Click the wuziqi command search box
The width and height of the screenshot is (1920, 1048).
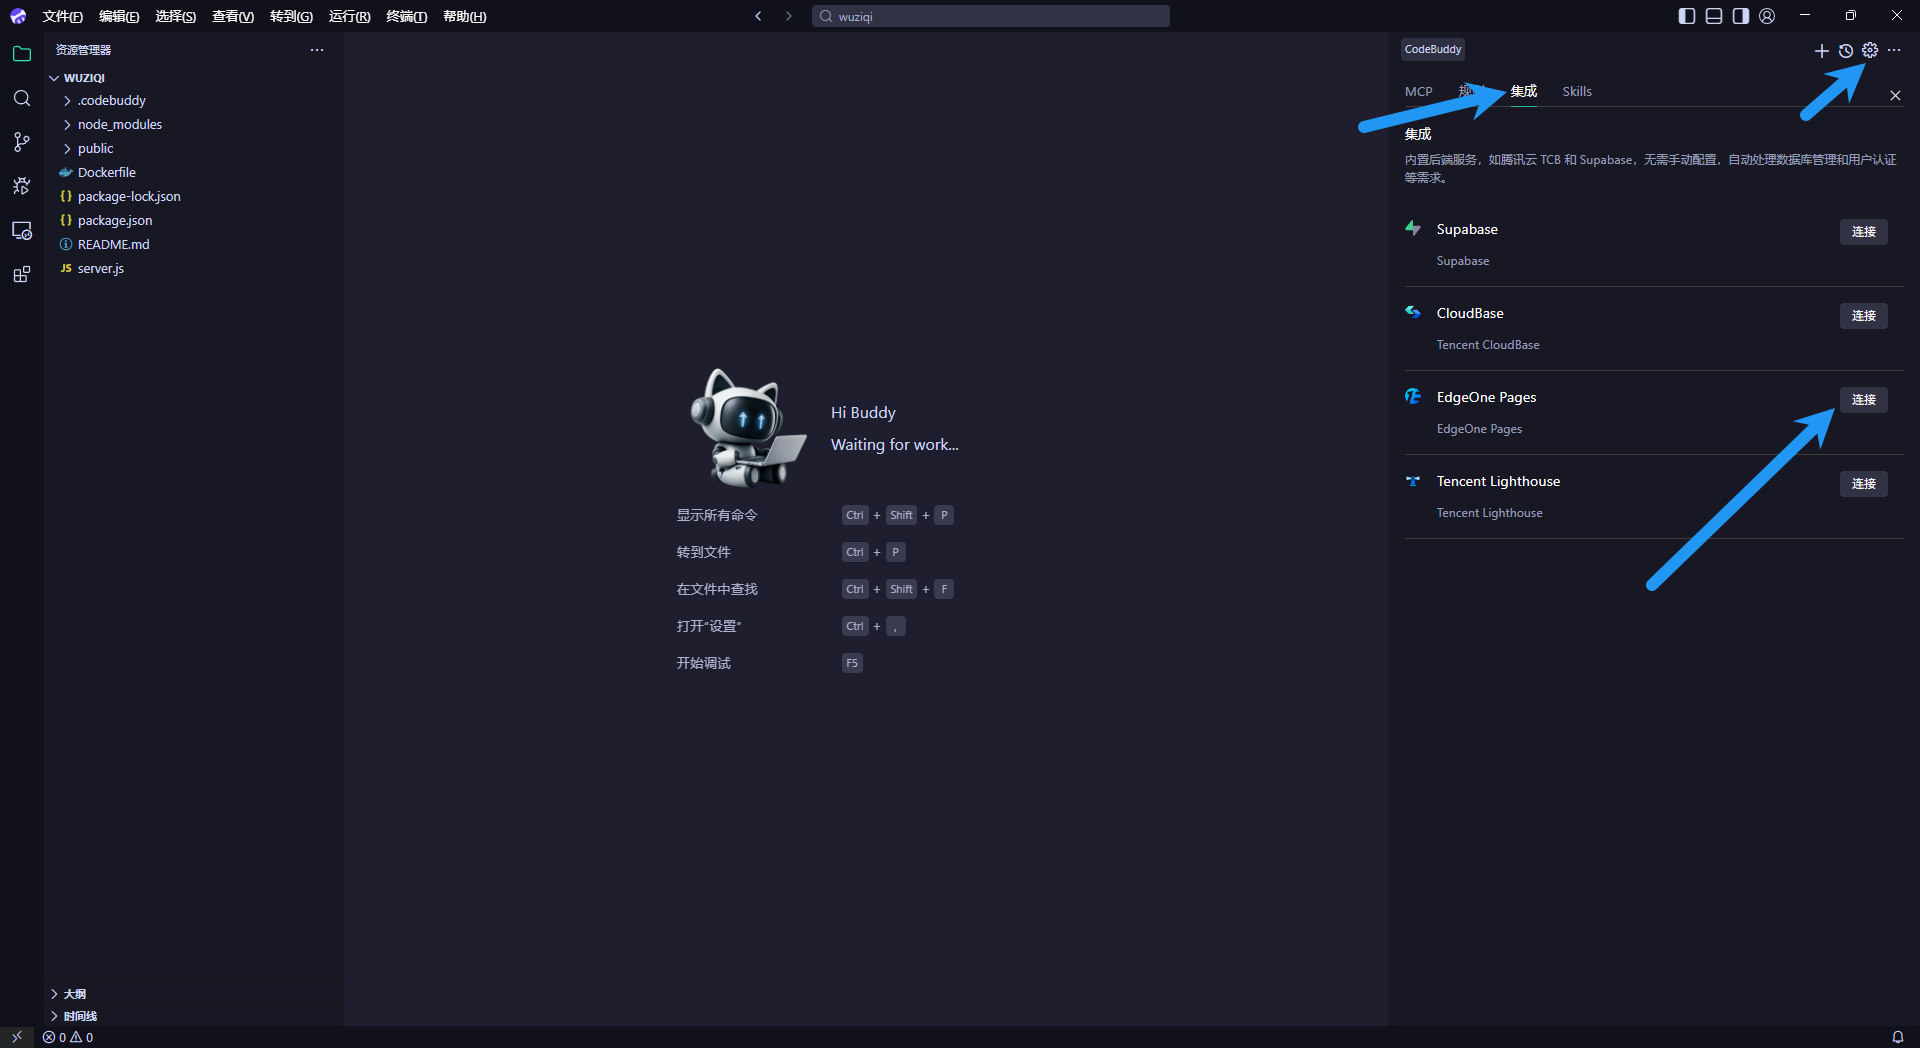point(990,16)
